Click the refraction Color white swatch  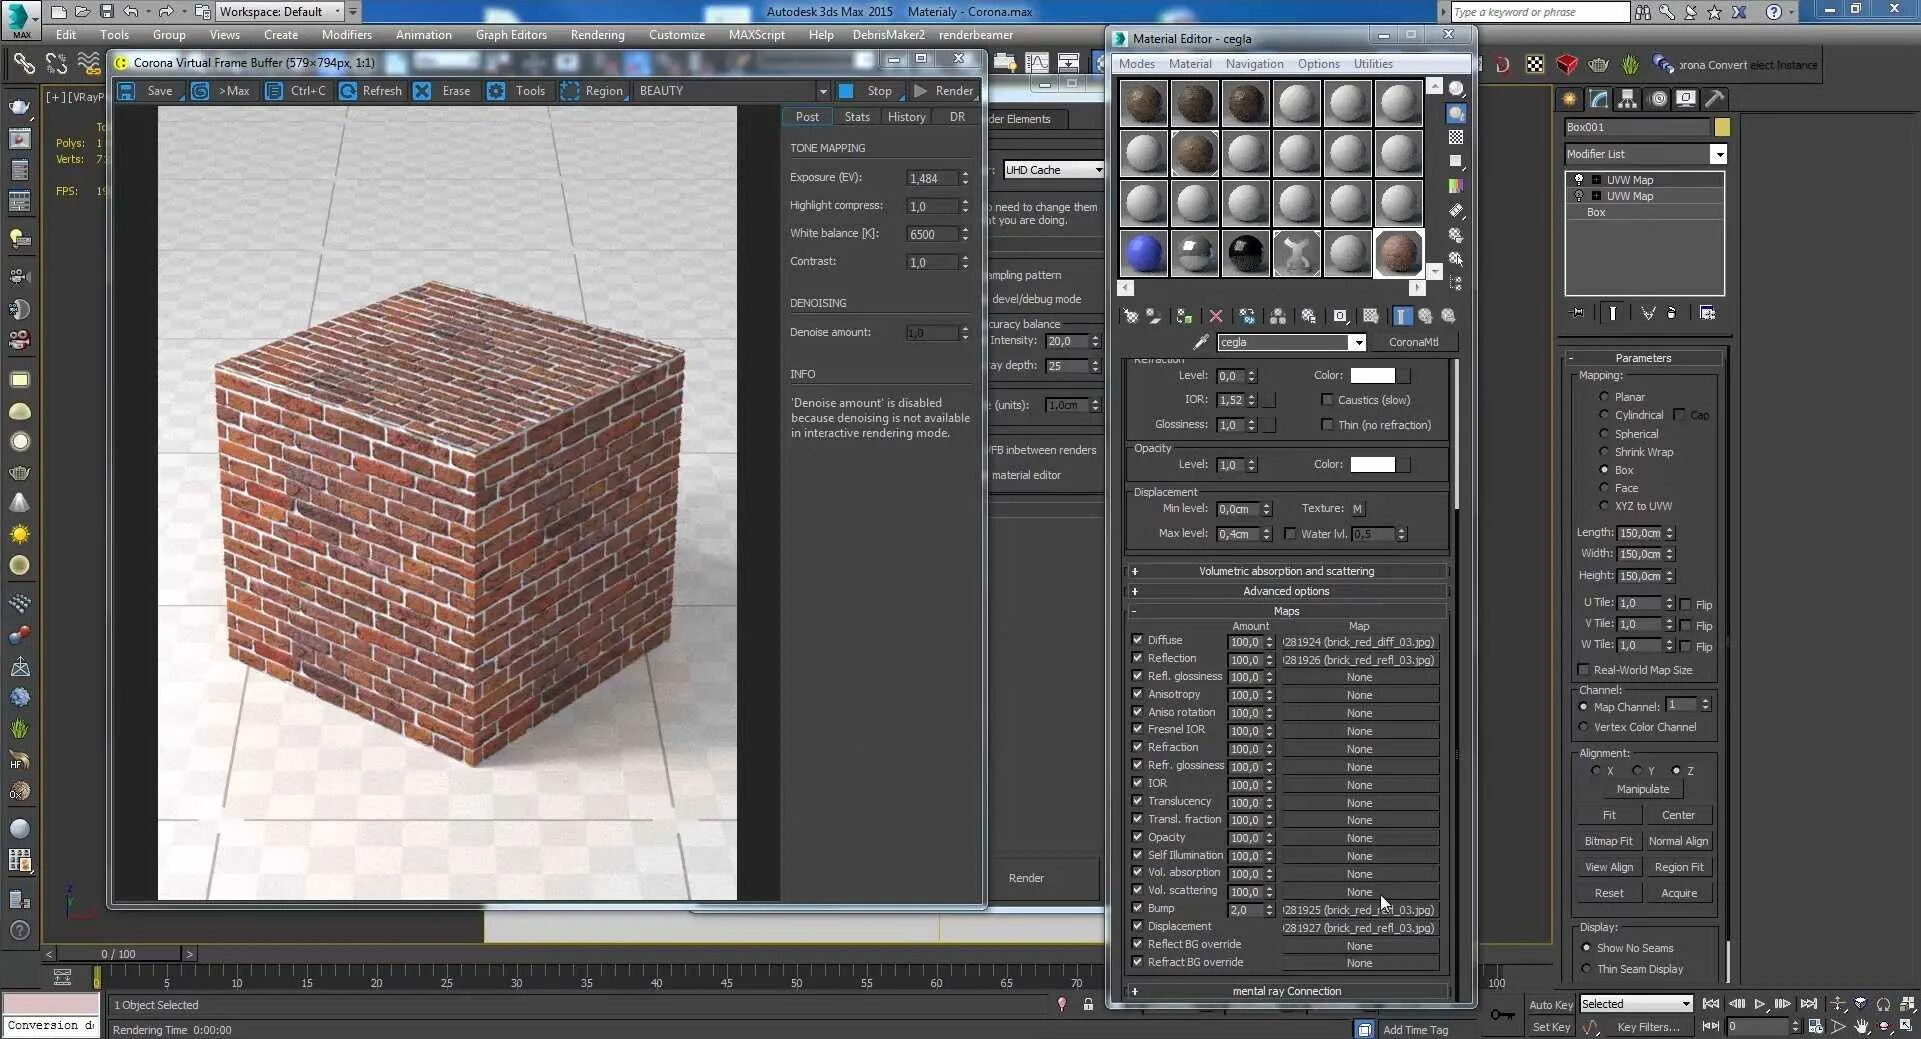(x=1372, y=376)
